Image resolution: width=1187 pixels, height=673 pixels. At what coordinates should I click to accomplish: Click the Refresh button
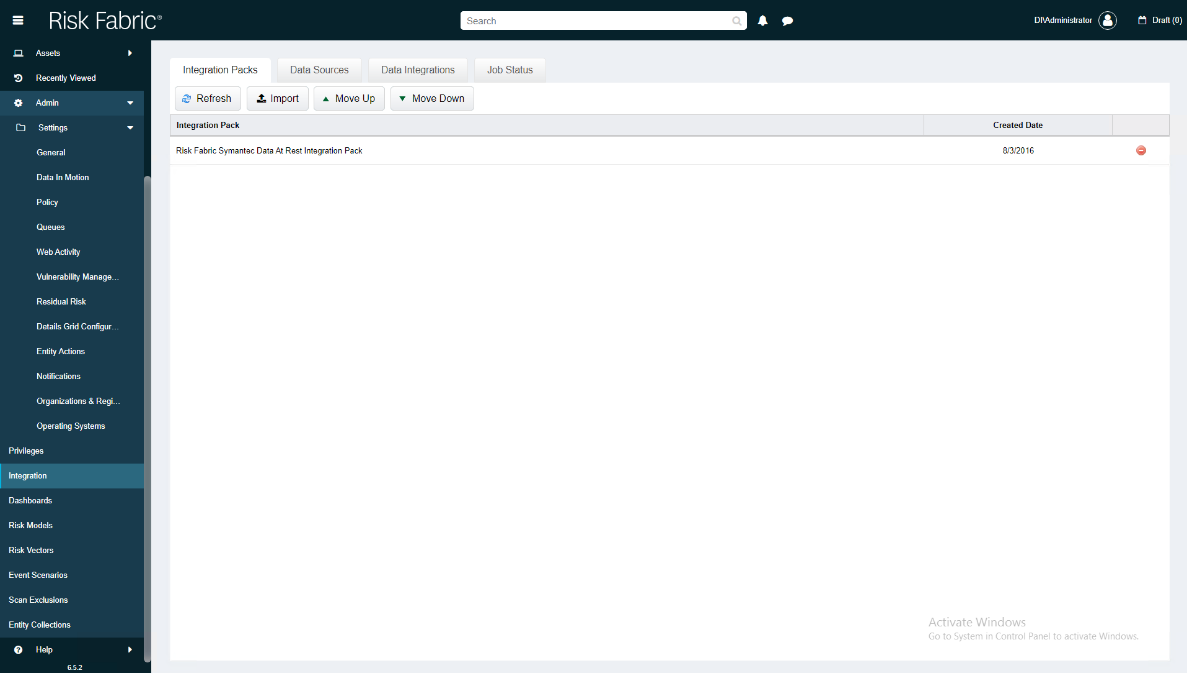click(207, 99)
